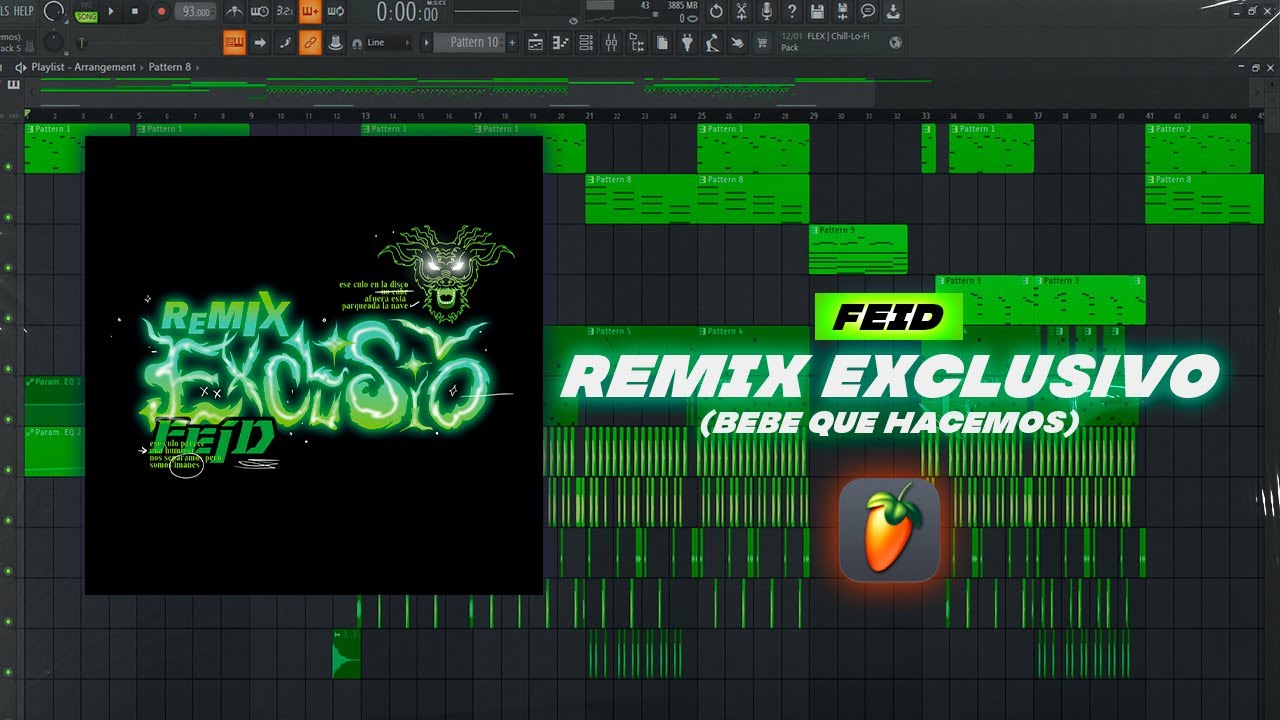
Task: Click the speech bubble project info icon
Action: point(867,12)
